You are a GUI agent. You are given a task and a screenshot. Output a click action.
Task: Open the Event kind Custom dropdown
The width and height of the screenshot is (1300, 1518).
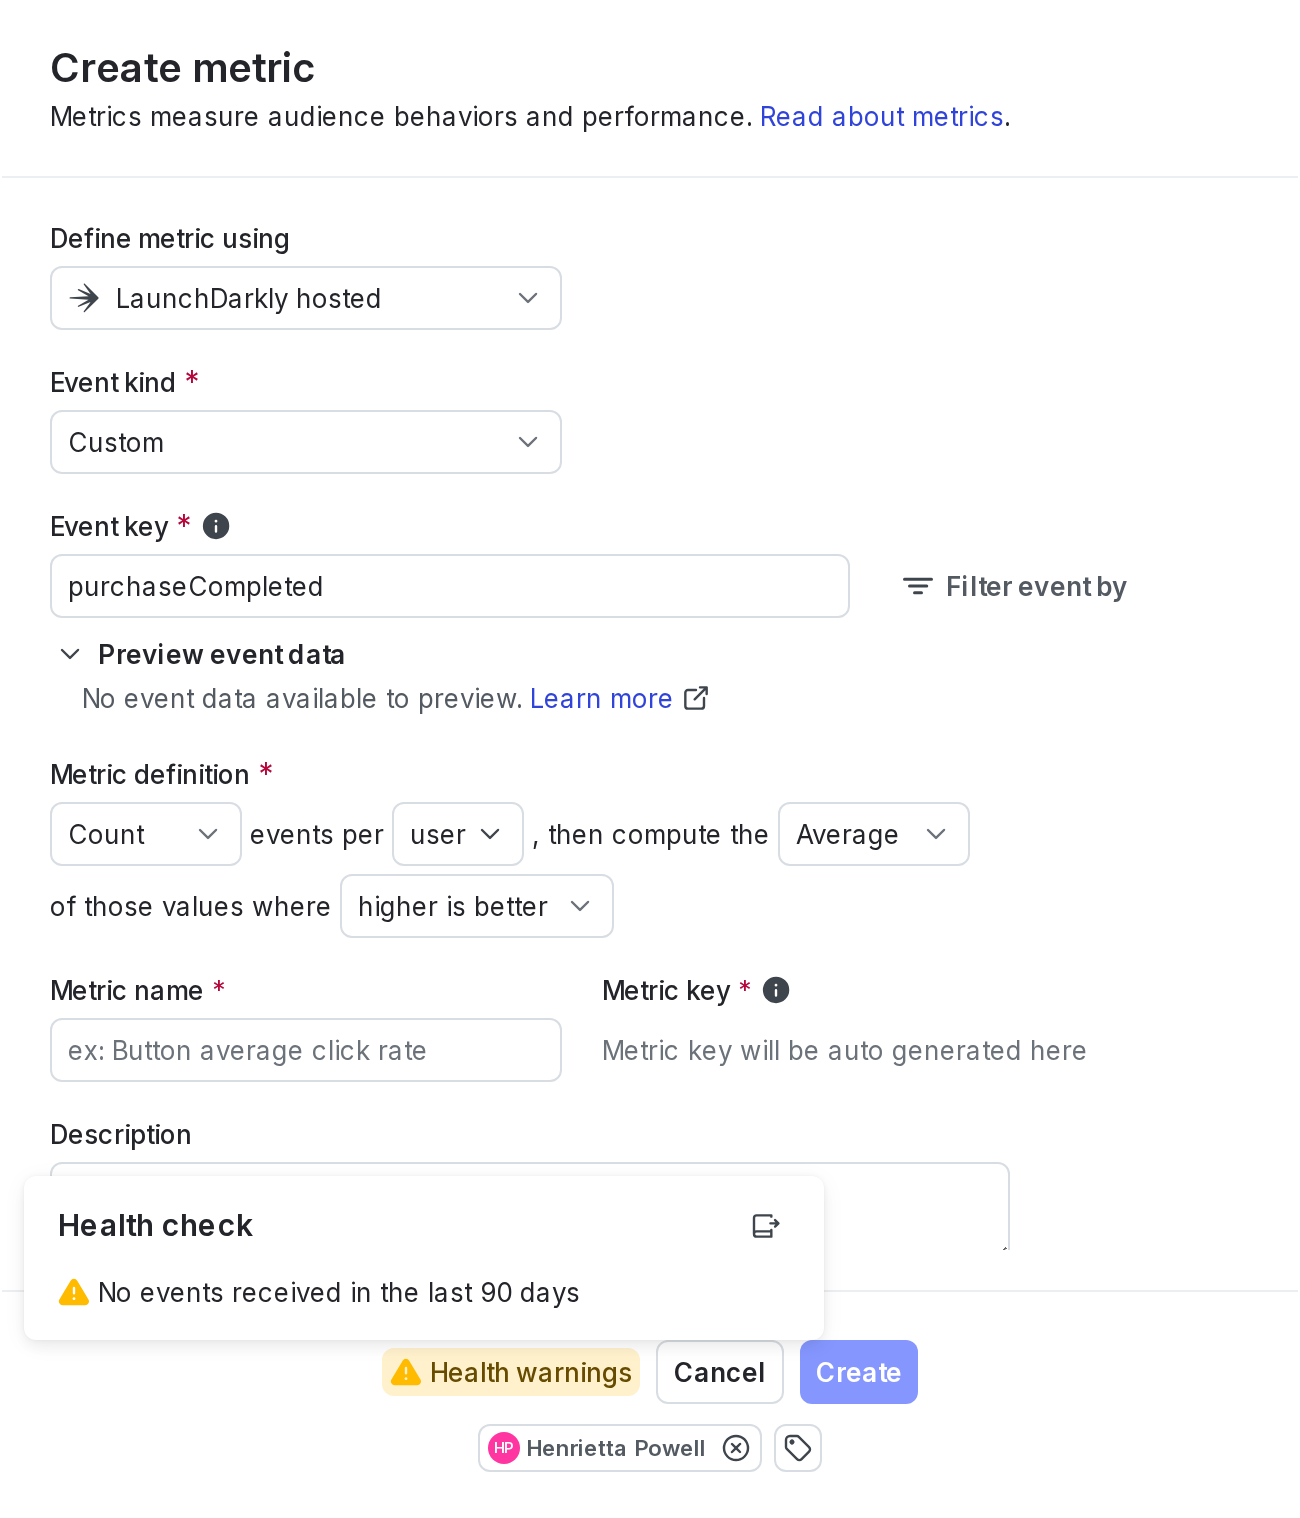[306, 442]
